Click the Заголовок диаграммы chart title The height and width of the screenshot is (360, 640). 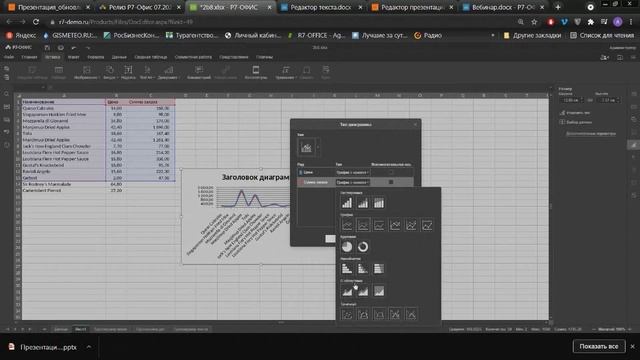tap(256, 177)
